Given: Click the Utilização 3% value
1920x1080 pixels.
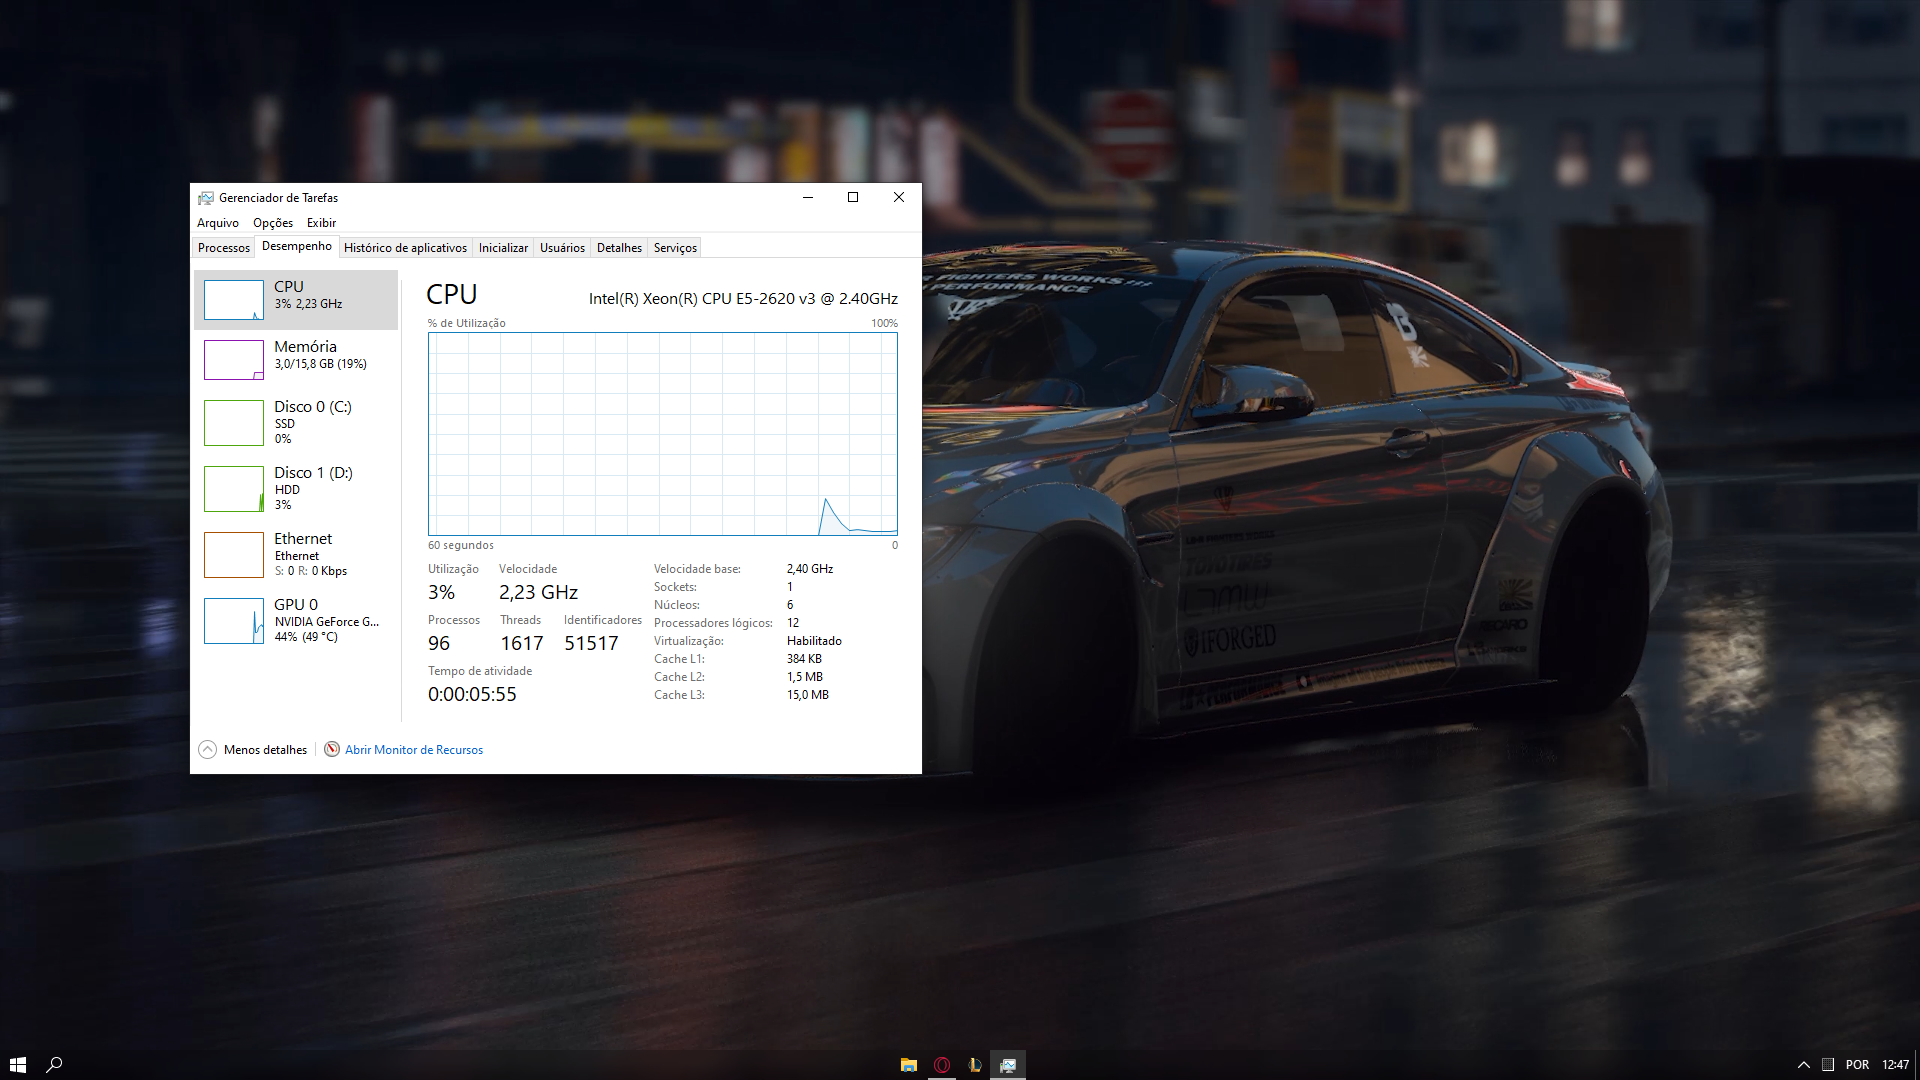Looking at the screenshot, I should click(441, 593).
